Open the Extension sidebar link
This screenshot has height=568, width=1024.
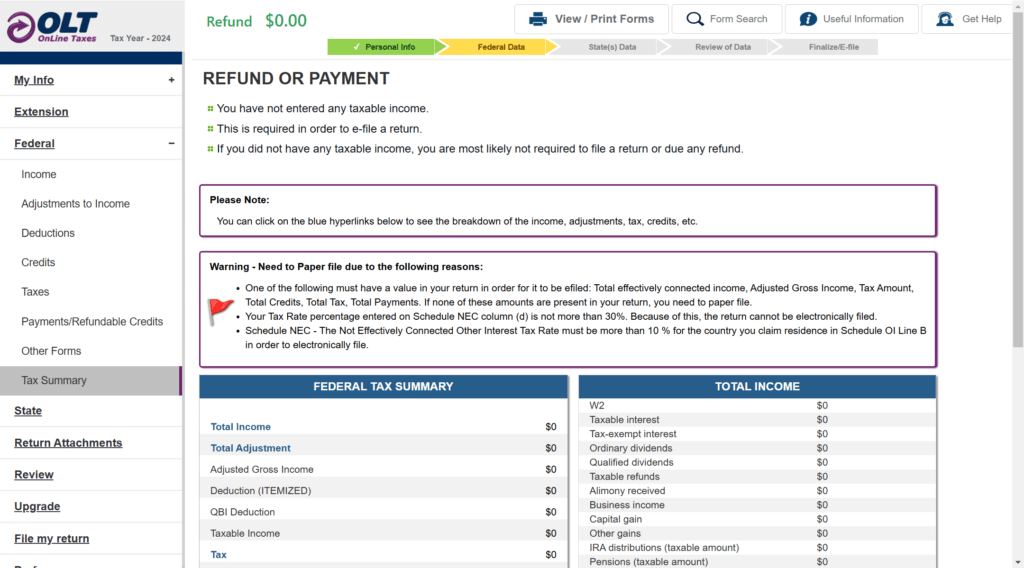point(41,112)
